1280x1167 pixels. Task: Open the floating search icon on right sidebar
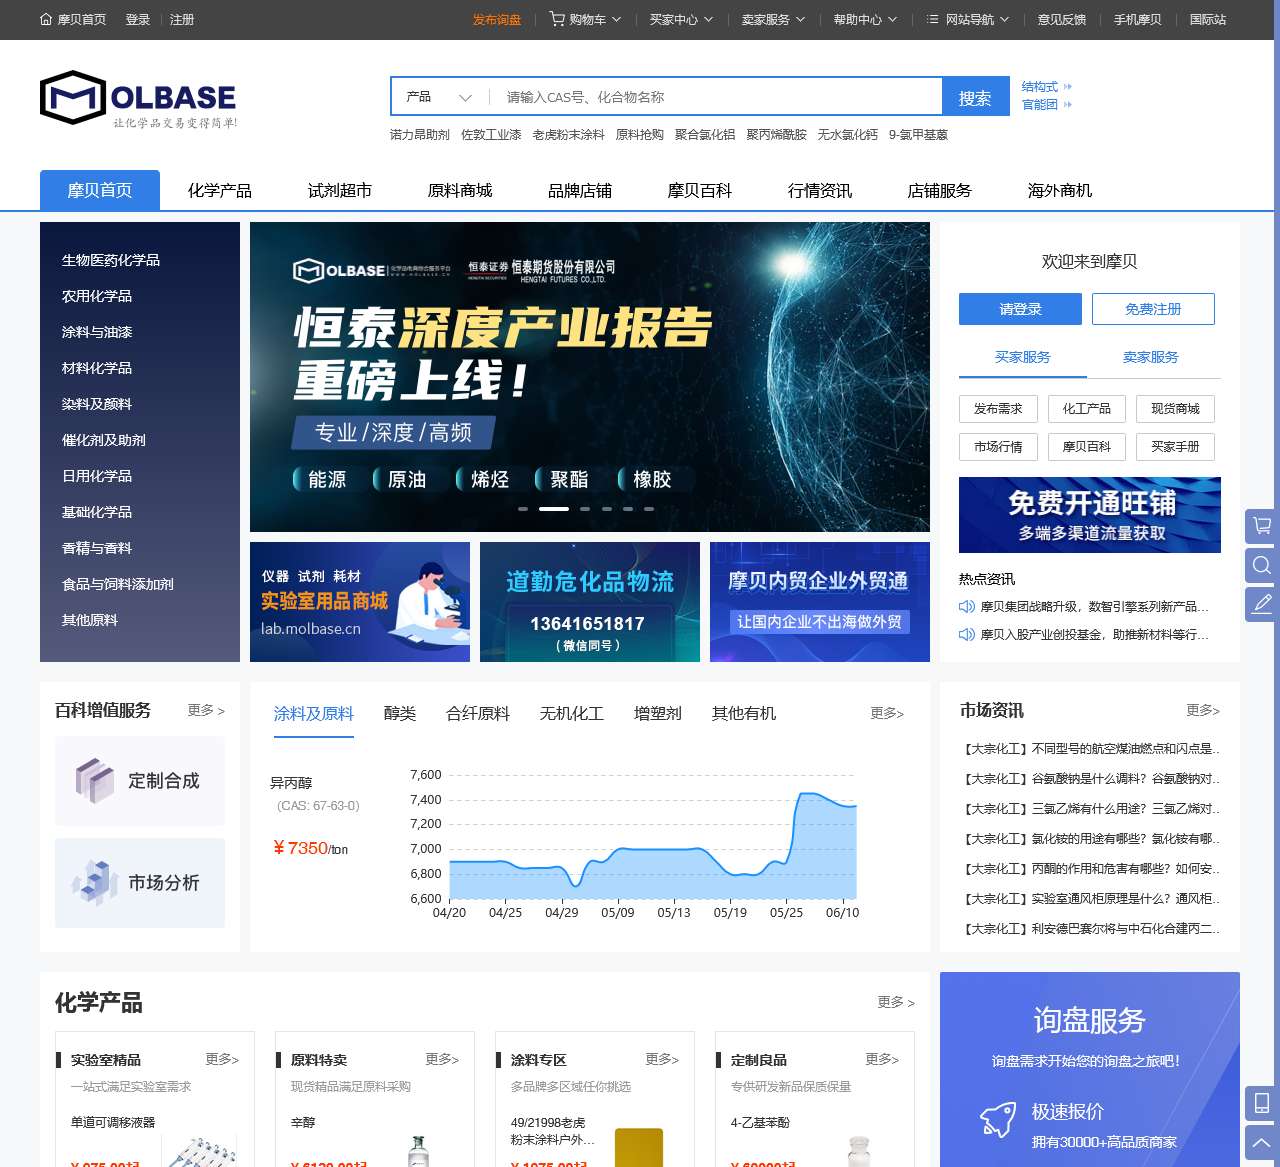1262,565
